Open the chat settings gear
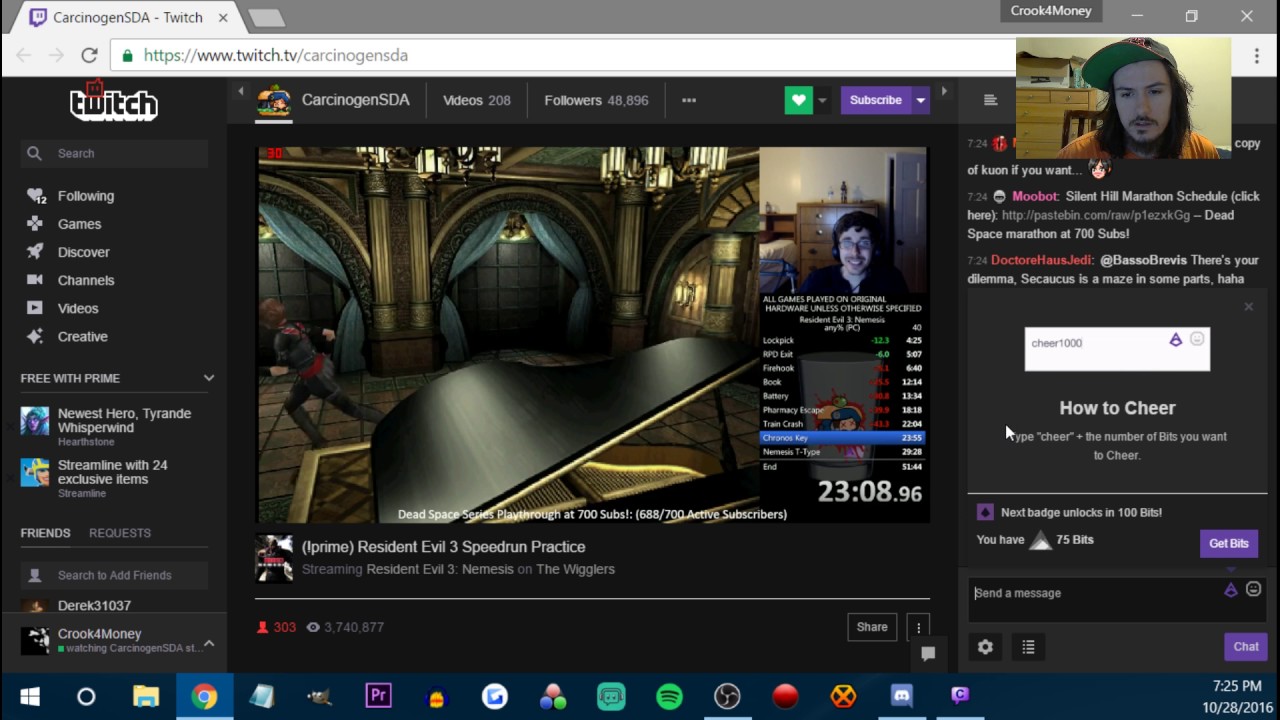1280x720 pixels. [x=985, y=647]
